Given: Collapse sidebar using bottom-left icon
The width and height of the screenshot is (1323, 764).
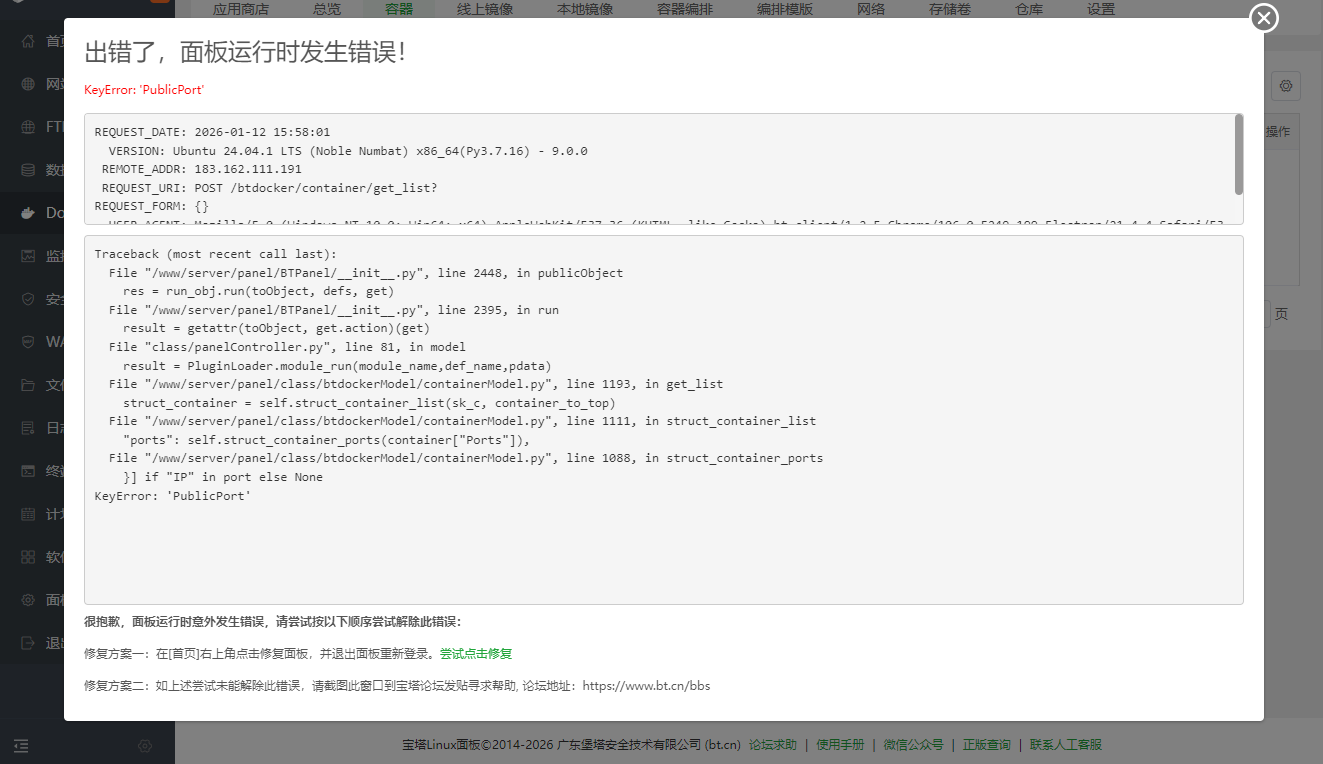Looking at the screenshot, I should click(x=21, y=745).
